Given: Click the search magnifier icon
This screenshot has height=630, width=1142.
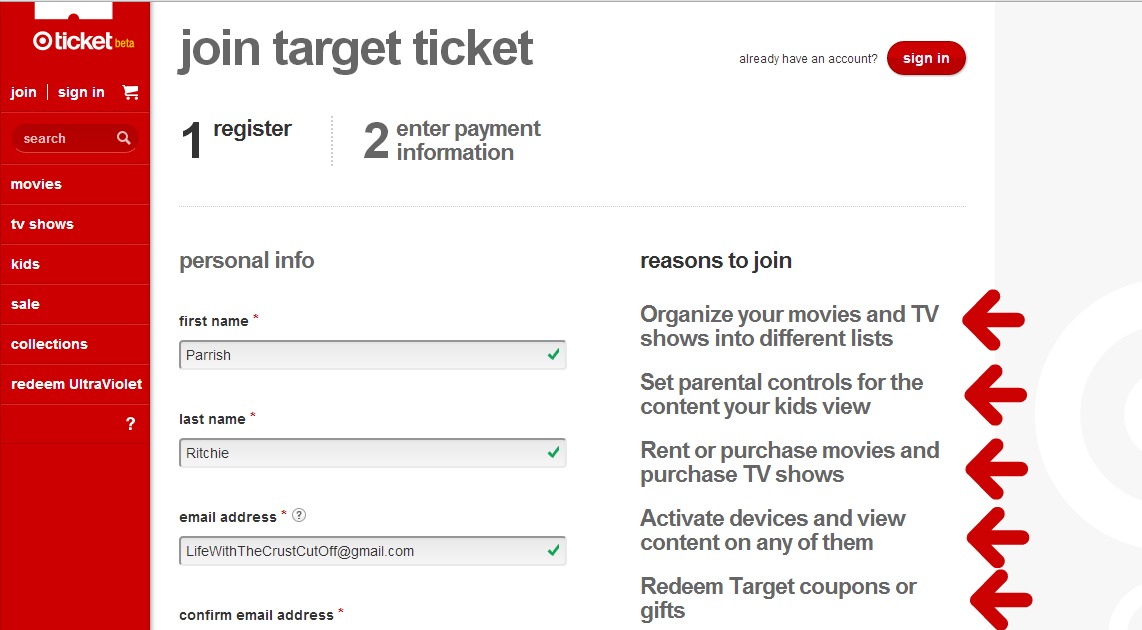Looking at the screenshot, I should coord(124,138).
